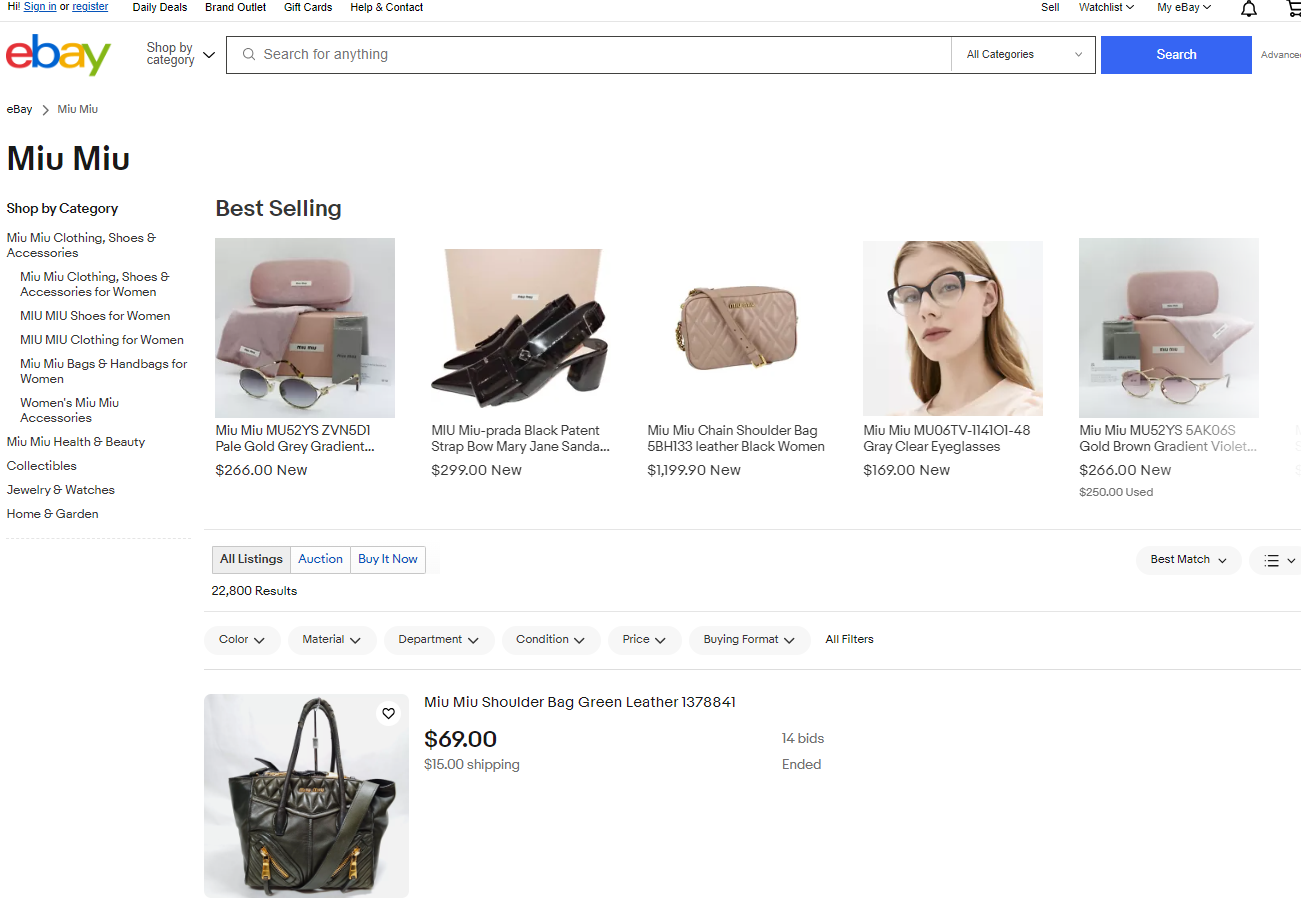Expand the Price filter dropdown

[644, 639]
